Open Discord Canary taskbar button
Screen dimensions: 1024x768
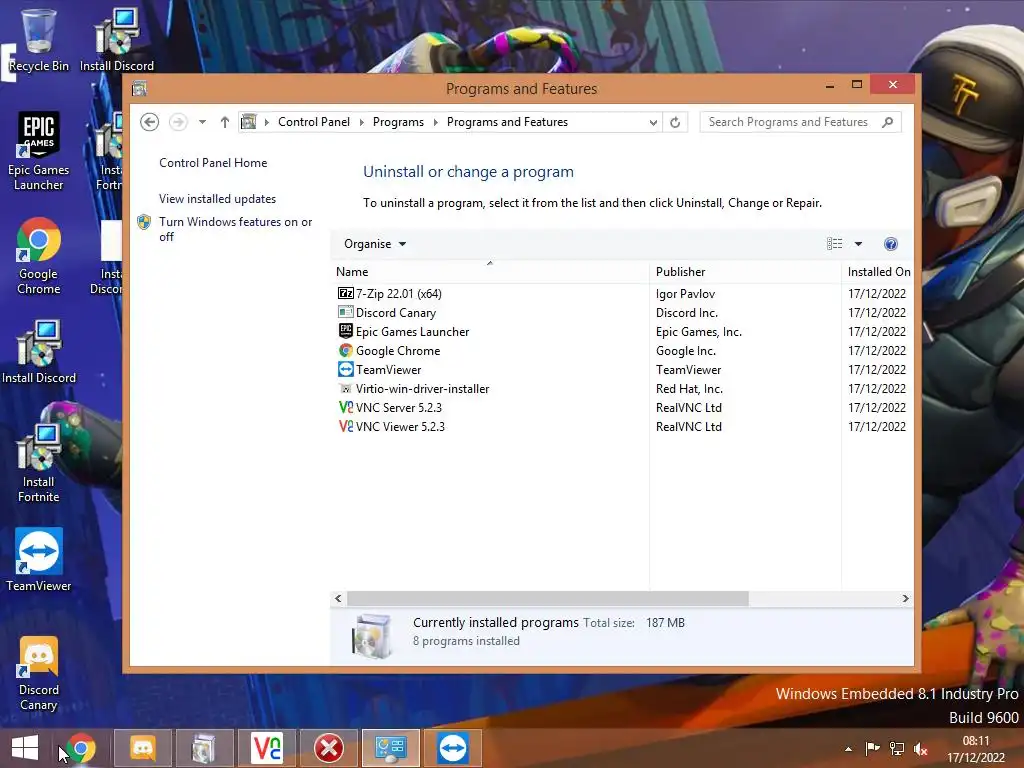tap(143, 748)
